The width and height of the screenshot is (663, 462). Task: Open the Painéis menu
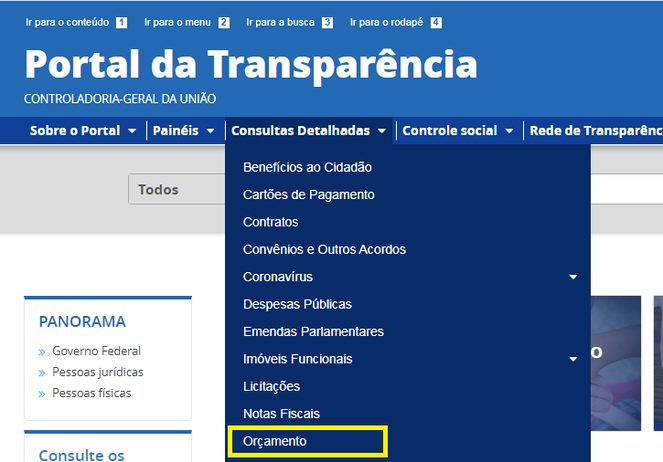pyautogui.click(x=184, y=131)
